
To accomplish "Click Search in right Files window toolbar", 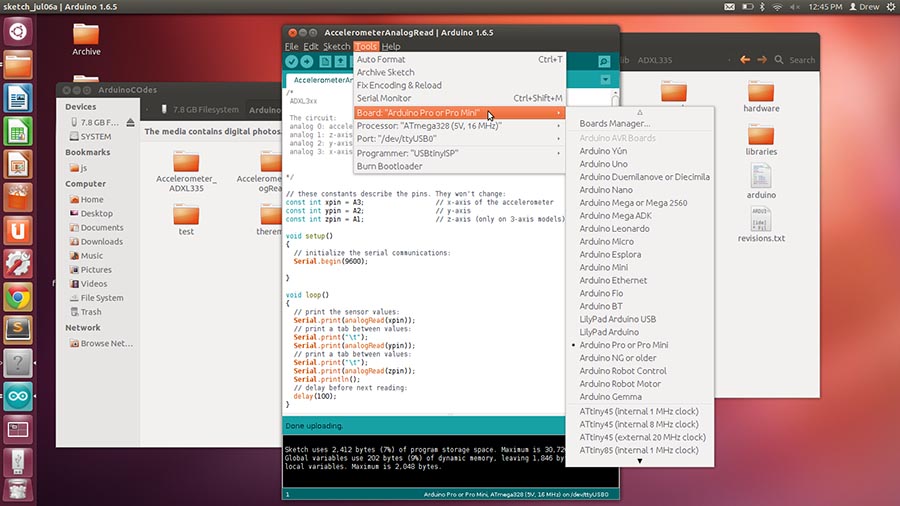I will coord(796,60).
